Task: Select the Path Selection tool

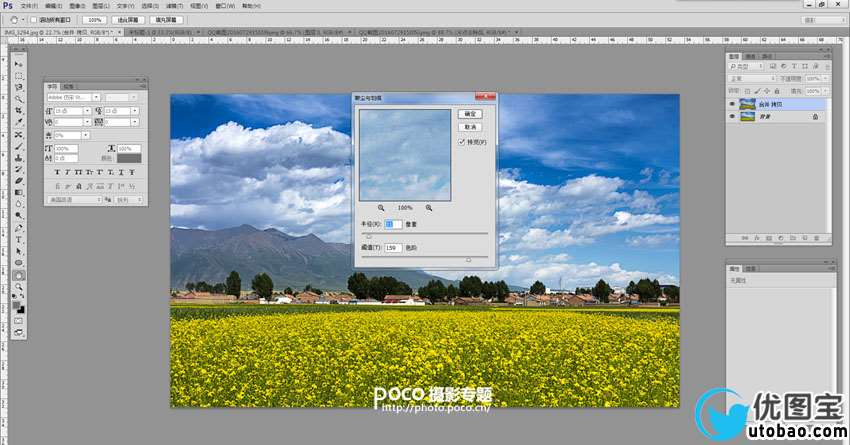Action: [18, 251]
